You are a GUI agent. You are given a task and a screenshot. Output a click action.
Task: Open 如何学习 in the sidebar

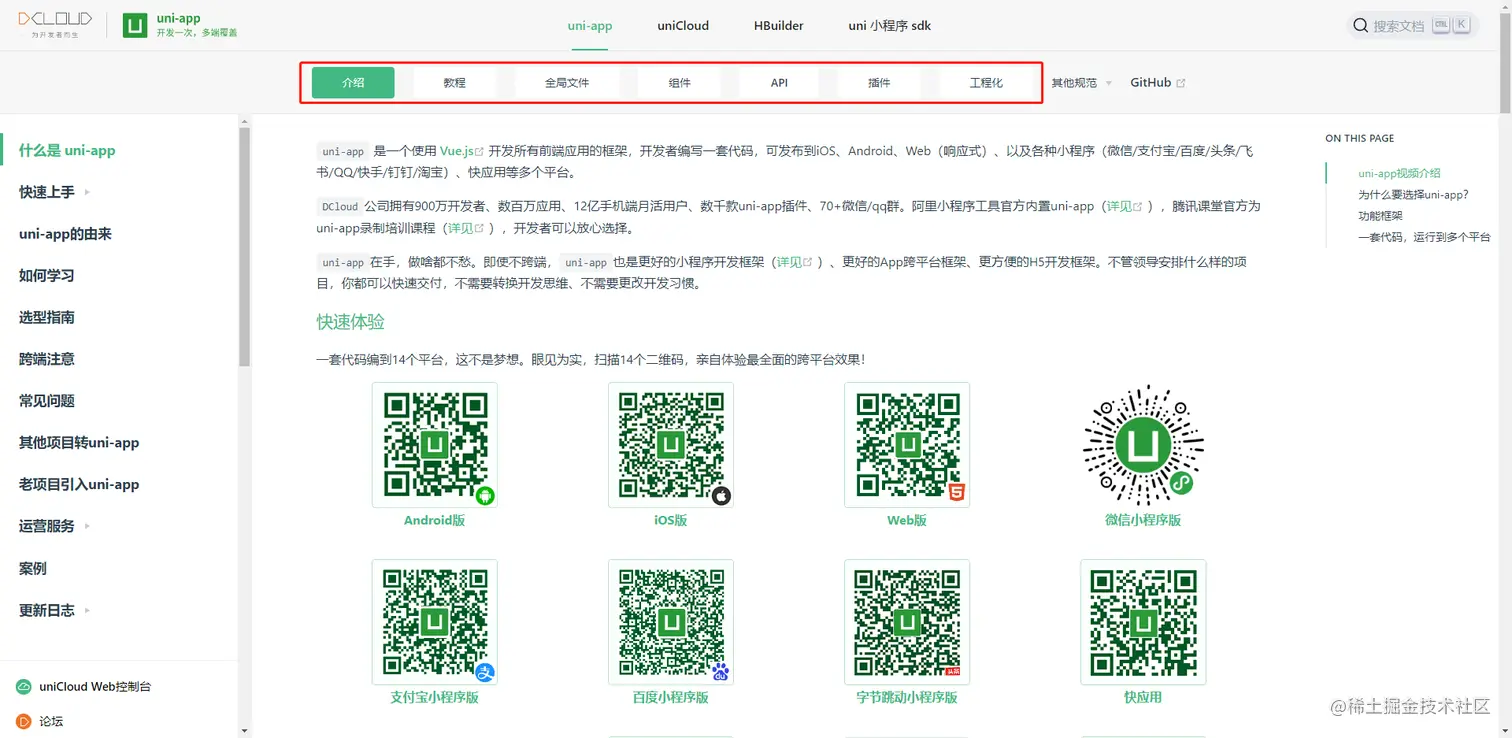pos(46,275)
